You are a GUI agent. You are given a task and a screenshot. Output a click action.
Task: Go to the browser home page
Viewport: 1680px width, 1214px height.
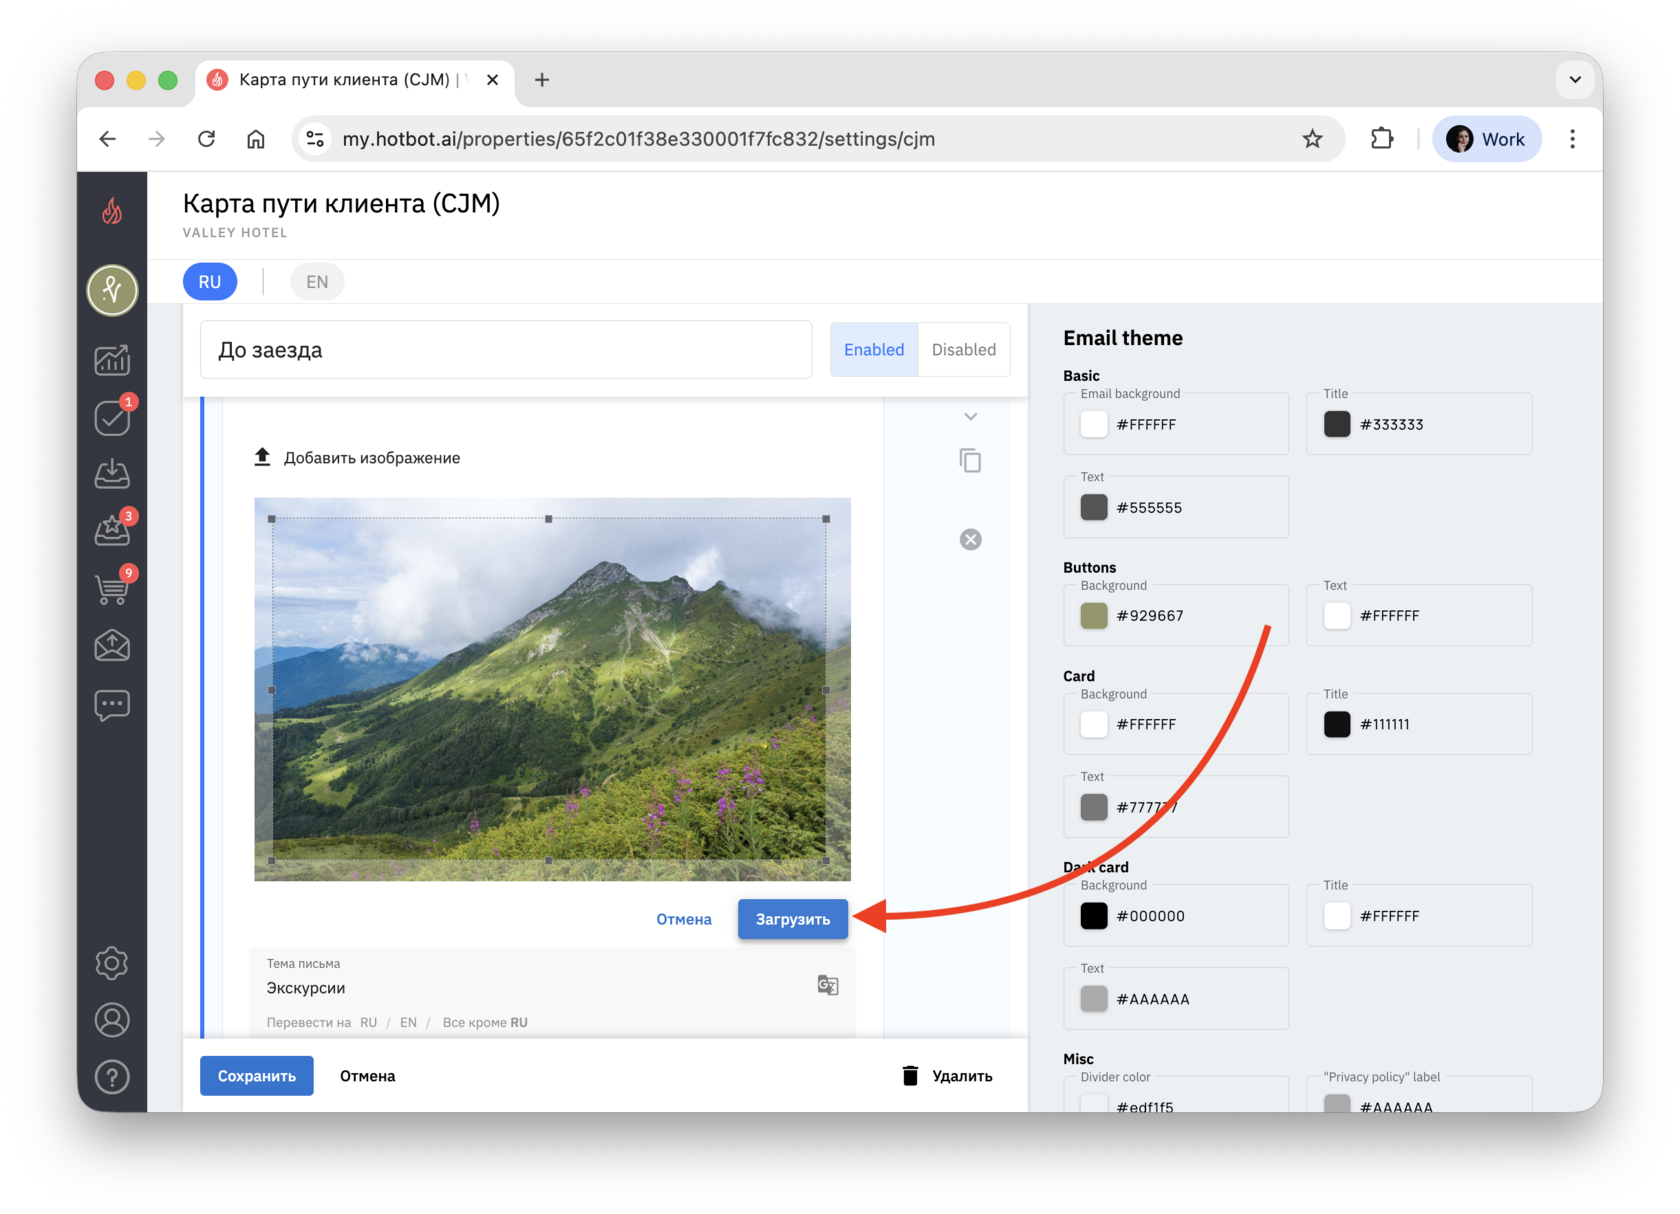[x=256, y=139]
